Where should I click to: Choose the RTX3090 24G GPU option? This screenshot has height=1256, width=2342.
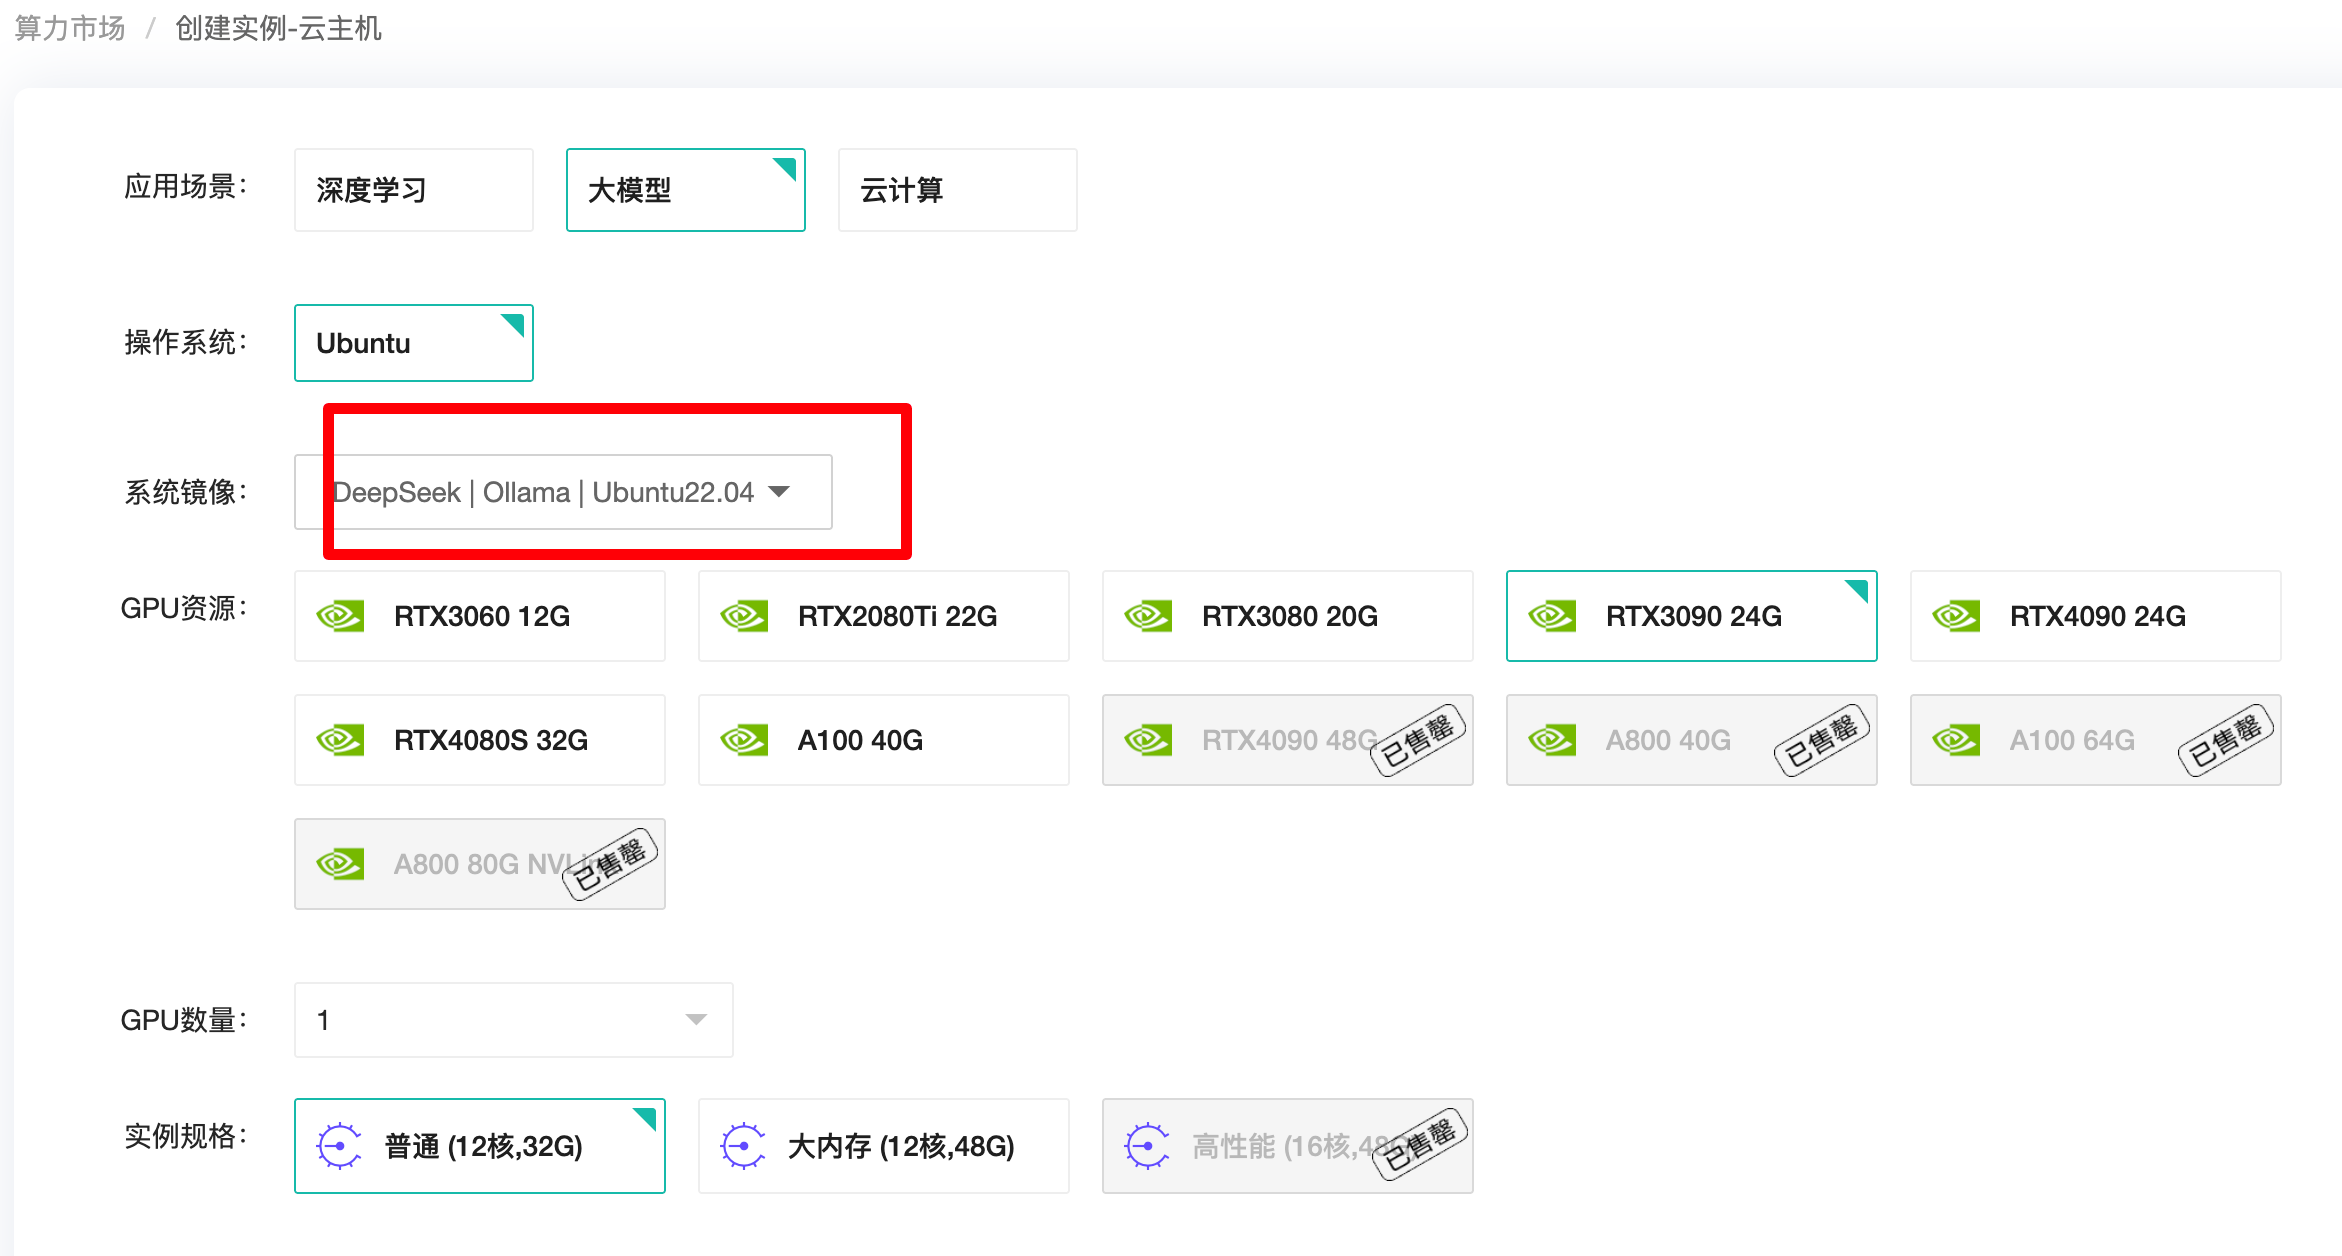(1691, 616)
